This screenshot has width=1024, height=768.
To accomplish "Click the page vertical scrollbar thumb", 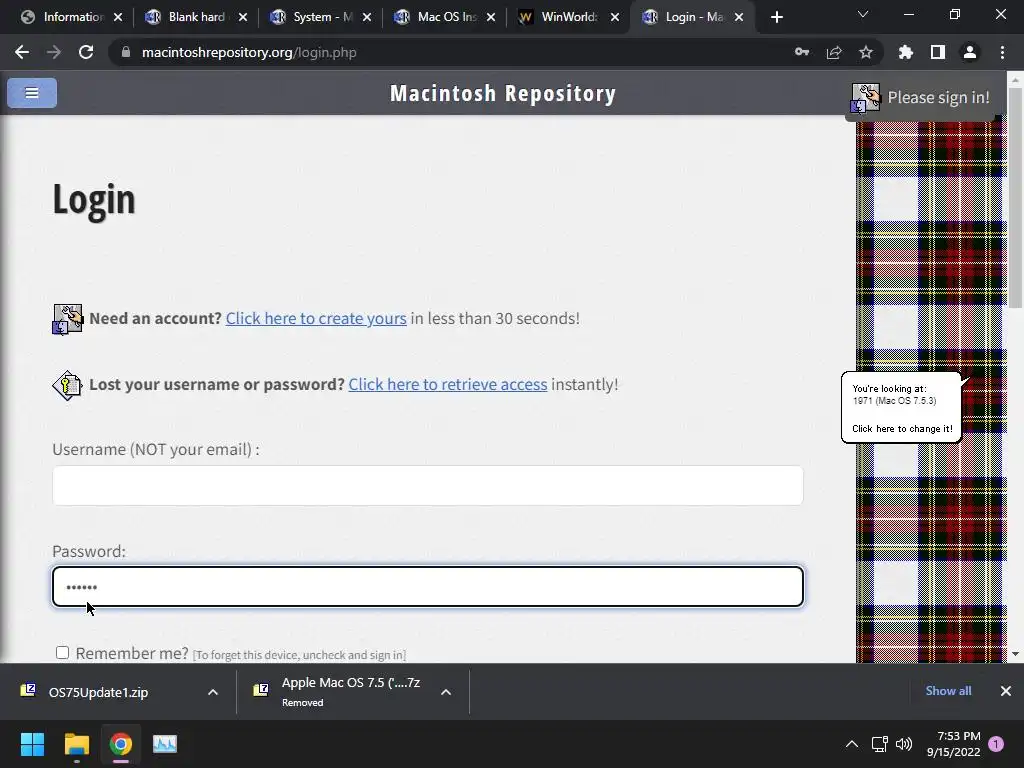I will click(x=1015, y=196).
